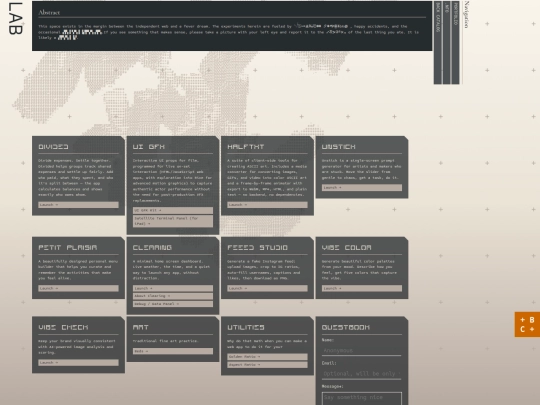Click the DIVIDED card title

53,147
